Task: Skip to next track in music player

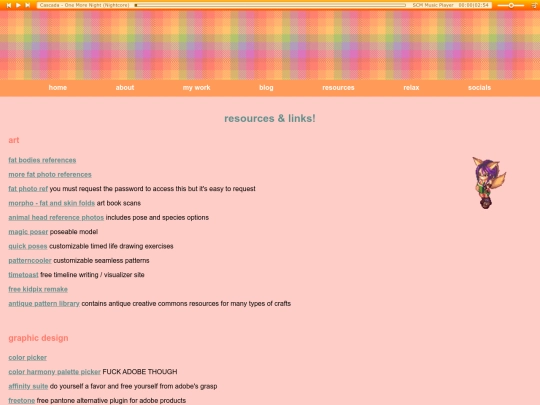Action: click(x=28, y=5)
